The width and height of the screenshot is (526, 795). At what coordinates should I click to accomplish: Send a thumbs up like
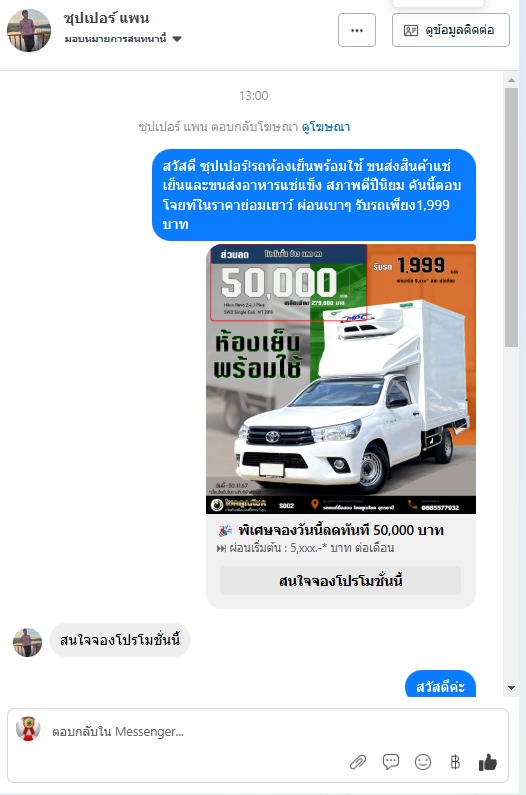click(488, 762)
